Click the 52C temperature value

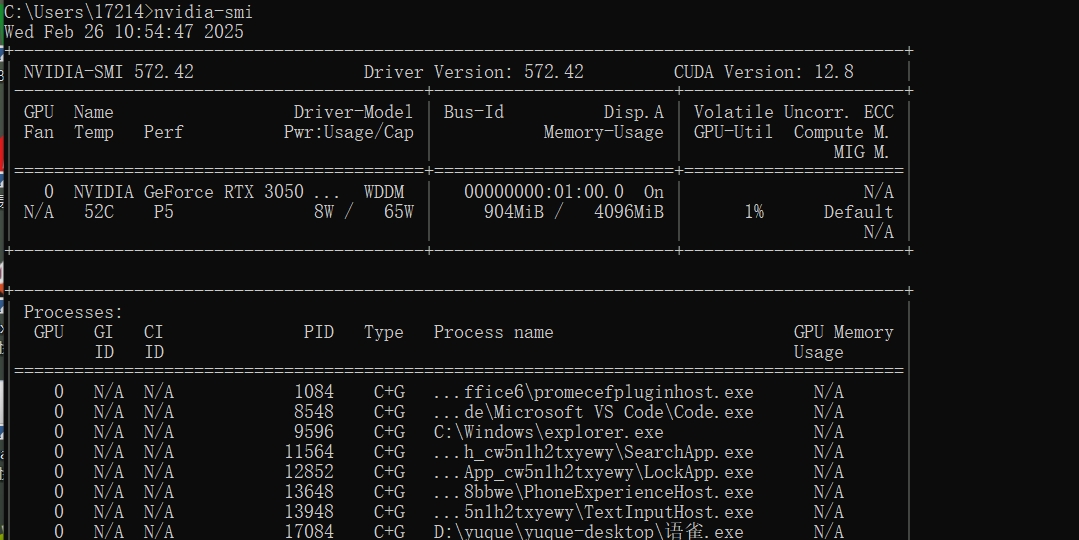pyautogui.click(x=98, y=212)
